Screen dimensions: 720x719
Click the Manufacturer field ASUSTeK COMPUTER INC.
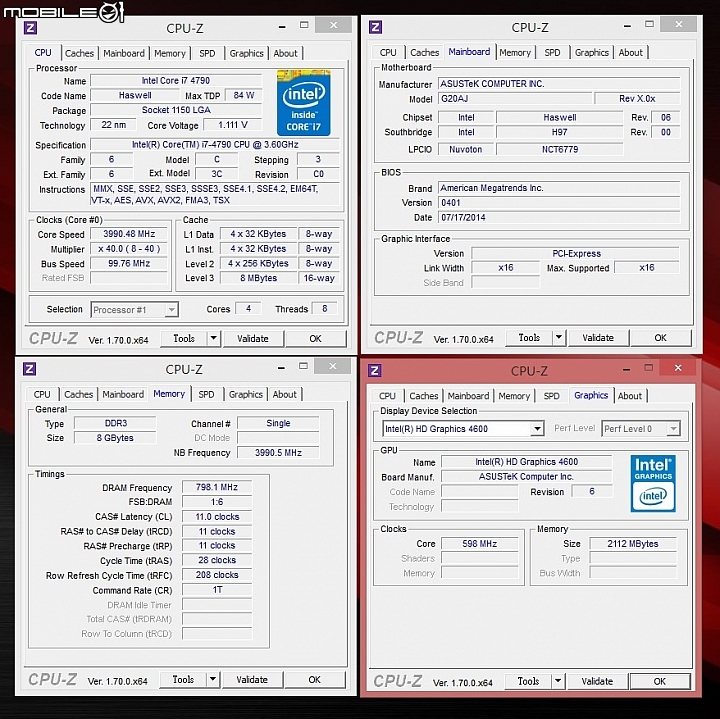click(x=559, y=84)
